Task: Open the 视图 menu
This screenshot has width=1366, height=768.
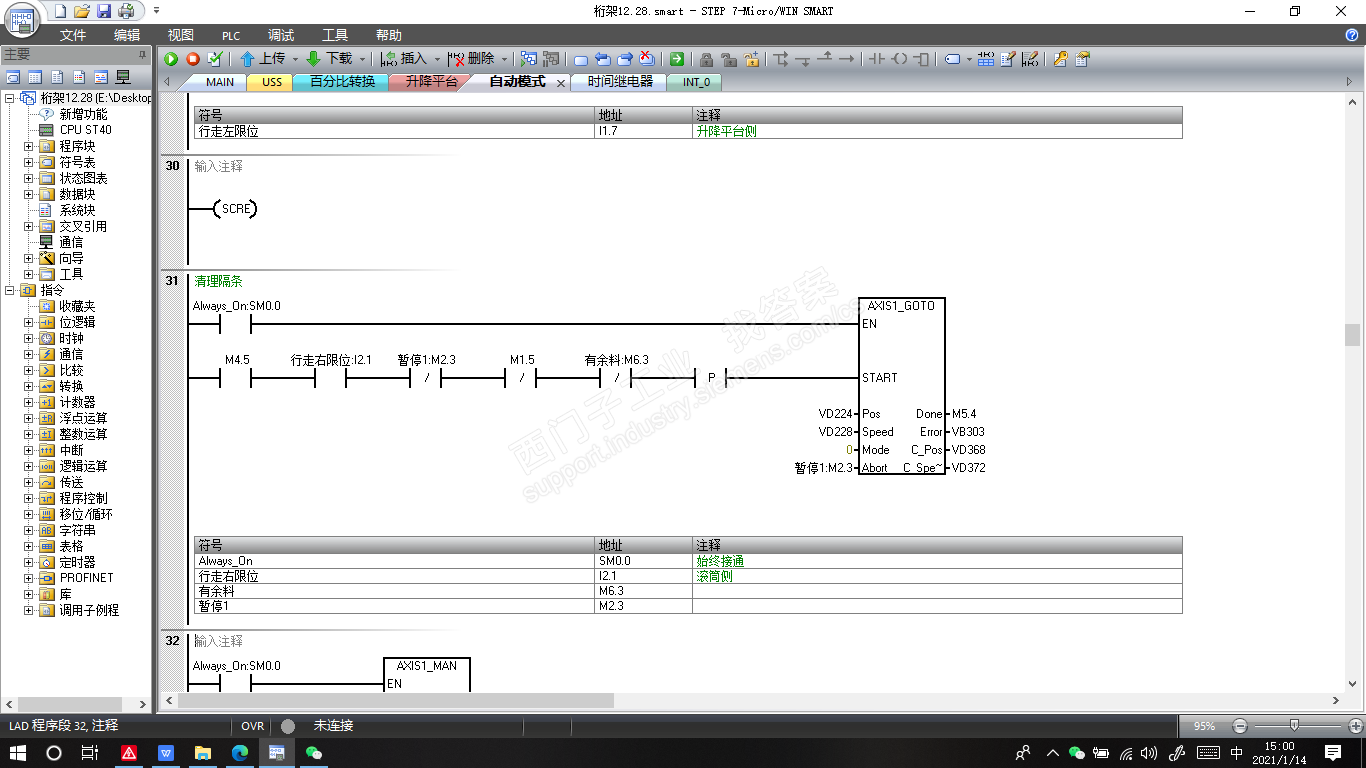Action: click(x=181, y=35)
